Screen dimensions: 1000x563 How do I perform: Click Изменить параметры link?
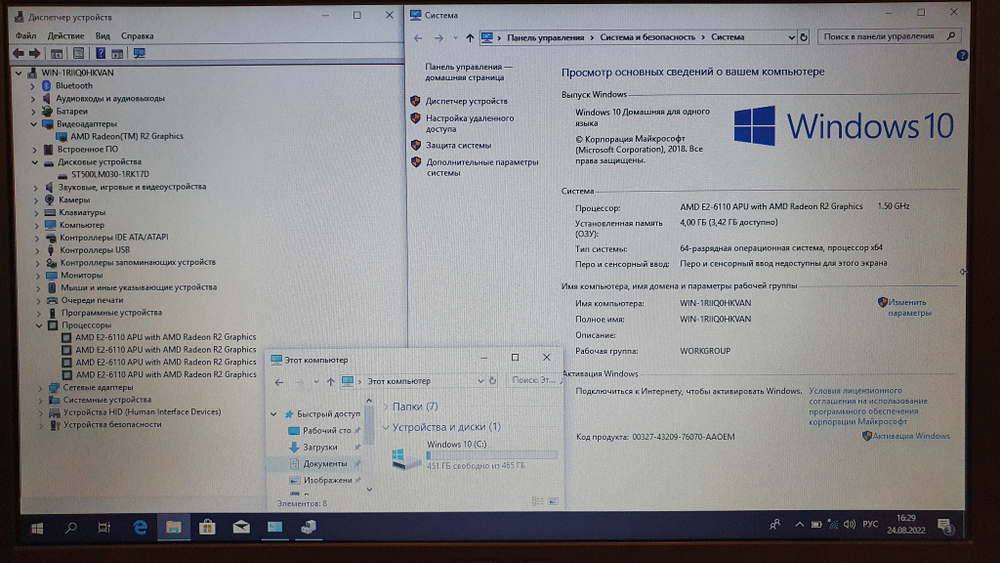point(909,307)
